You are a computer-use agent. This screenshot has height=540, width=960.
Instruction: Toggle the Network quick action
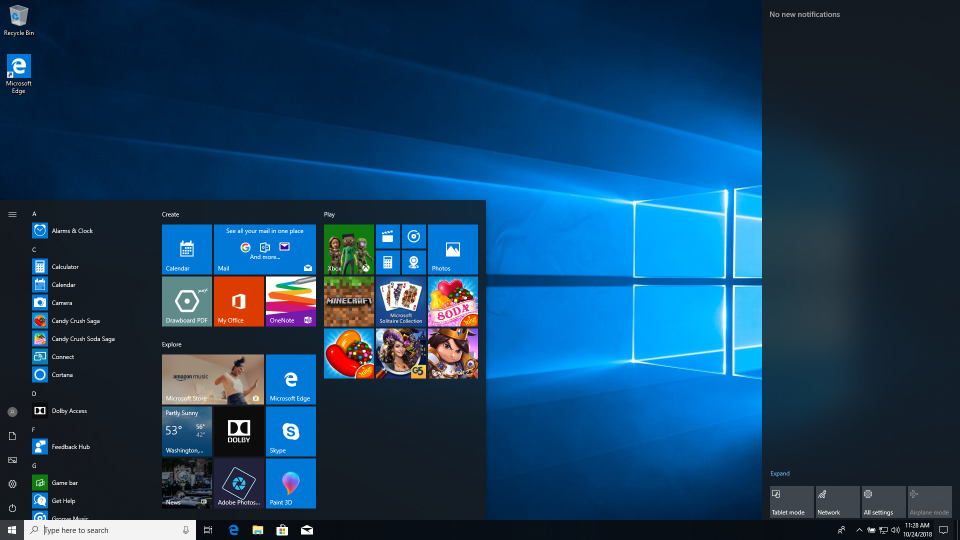837,502
